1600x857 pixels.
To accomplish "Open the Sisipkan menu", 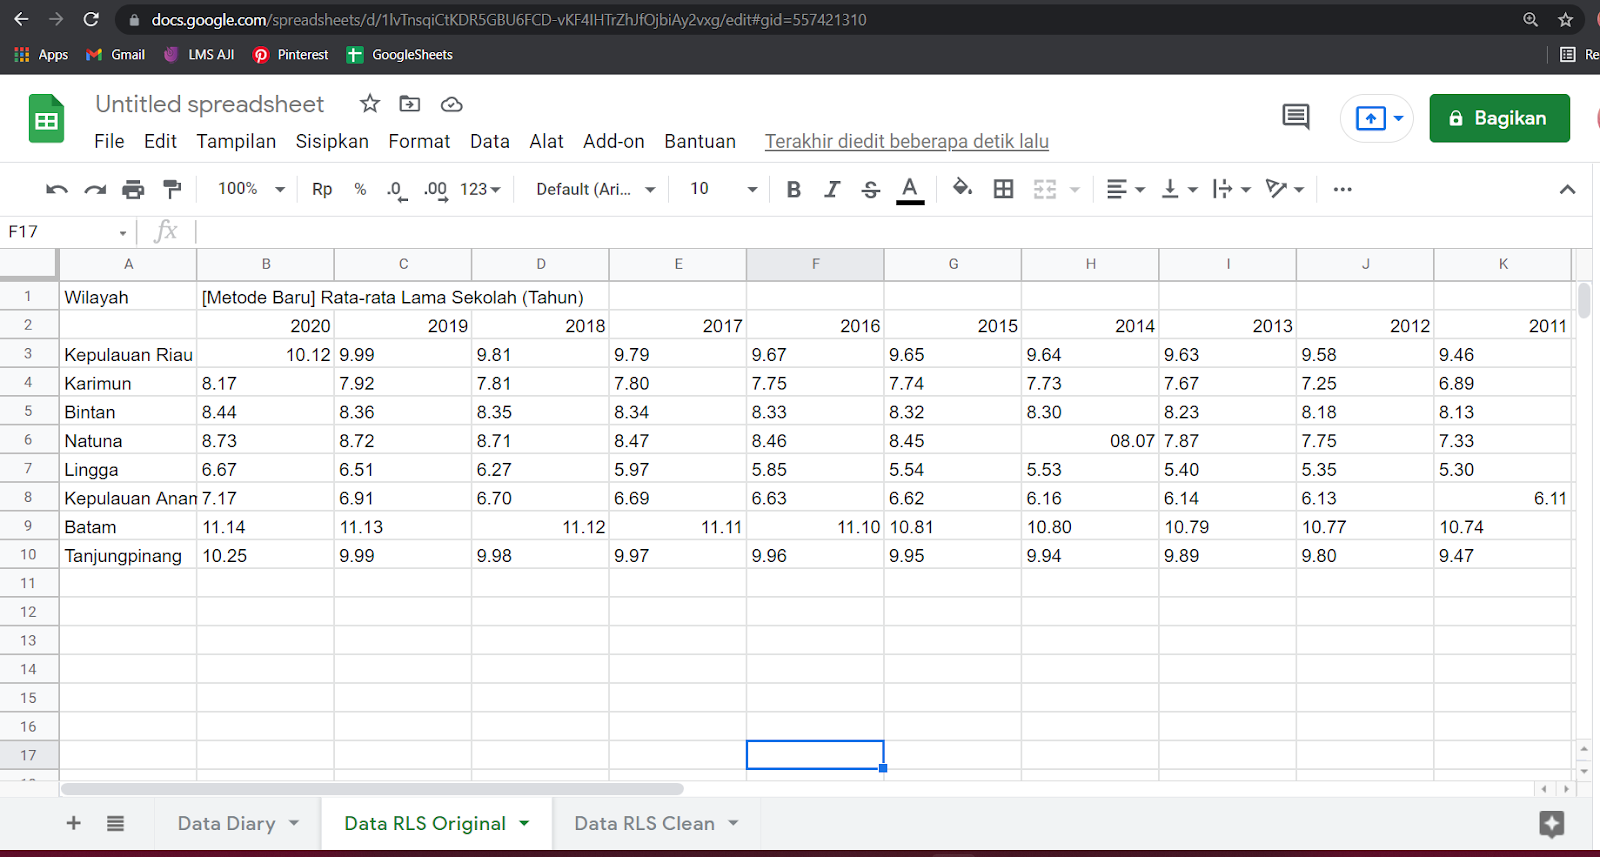I will tap(332, 141).
